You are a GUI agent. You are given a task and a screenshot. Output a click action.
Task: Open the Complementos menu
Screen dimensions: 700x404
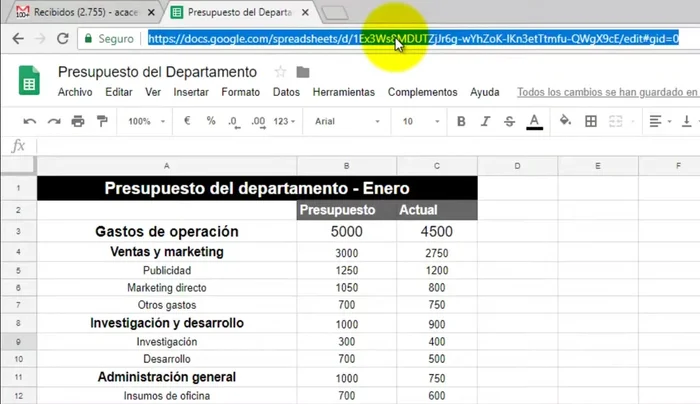coord(422,92)
